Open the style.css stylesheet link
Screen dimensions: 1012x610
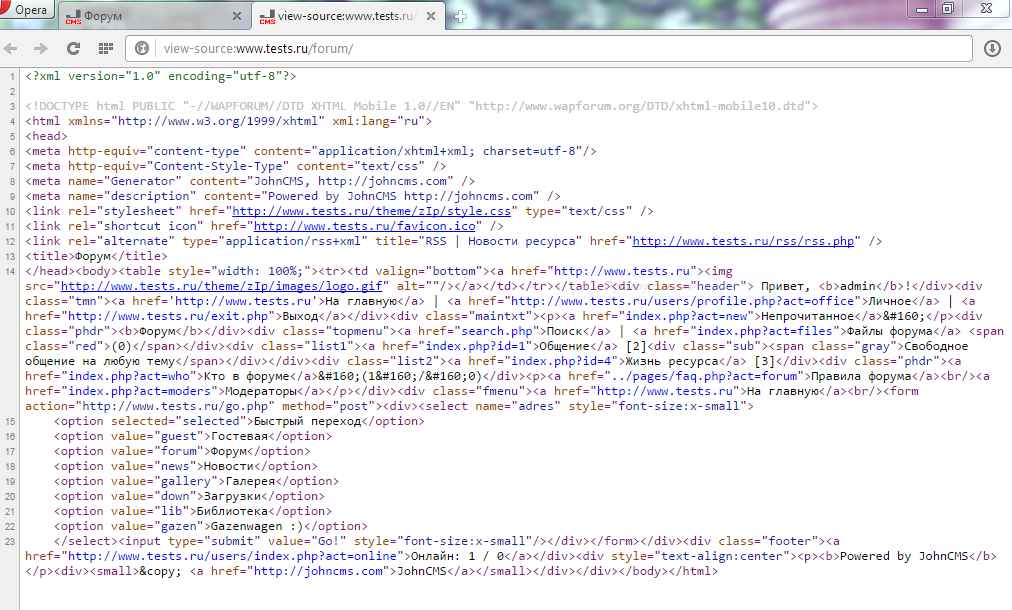click(371, 211)
